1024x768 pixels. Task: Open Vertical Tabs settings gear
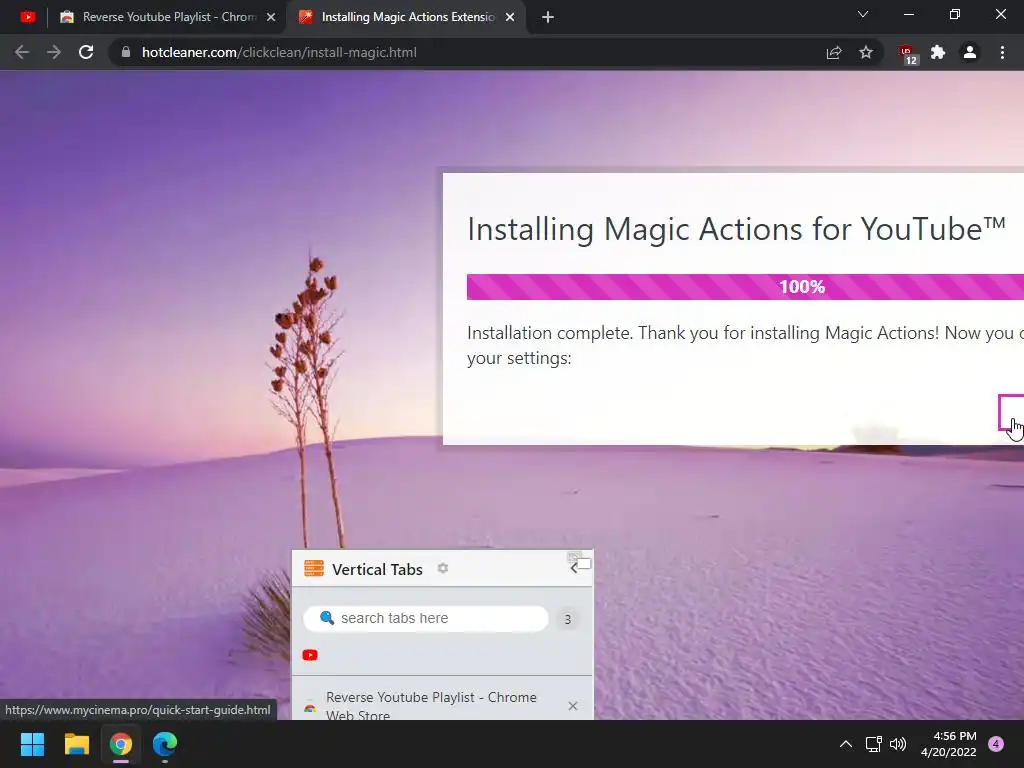[x=443, y=568]
